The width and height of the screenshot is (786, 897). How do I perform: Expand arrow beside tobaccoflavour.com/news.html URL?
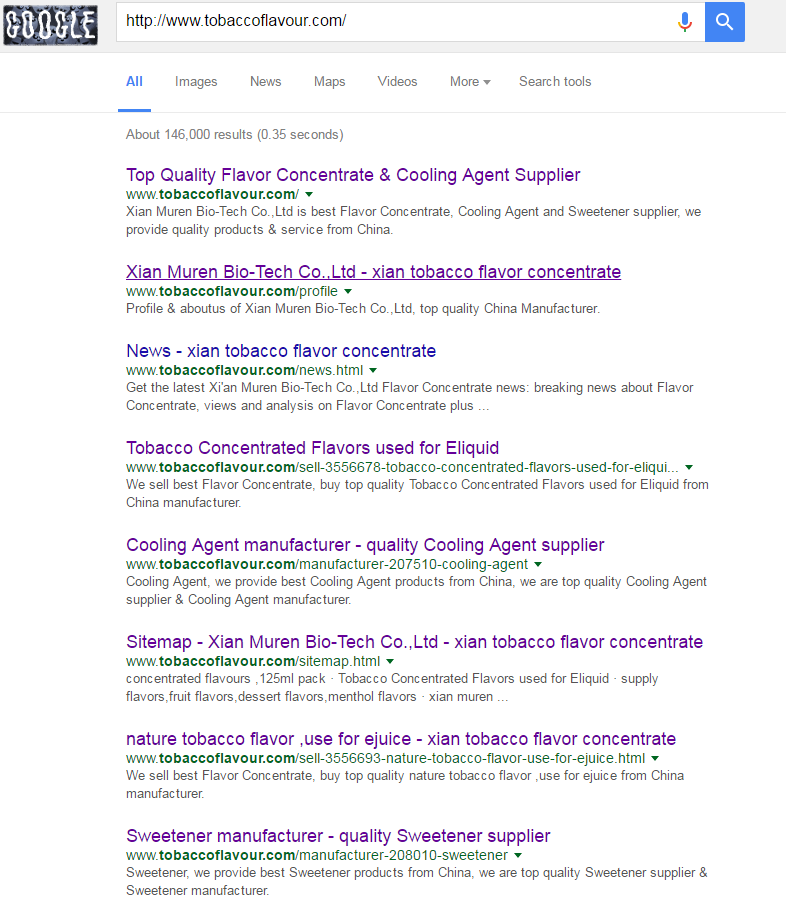[x=373, y=370]
